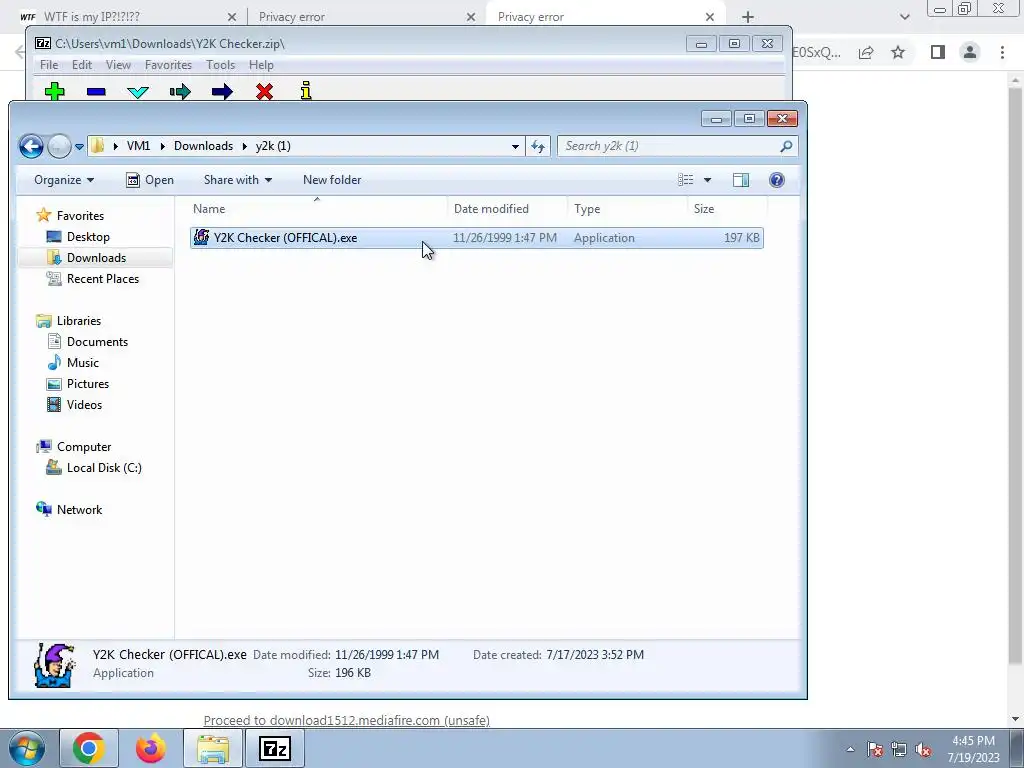Select Computer in the navigation pane
1024x768 pixels.
(x=84, y=447)
